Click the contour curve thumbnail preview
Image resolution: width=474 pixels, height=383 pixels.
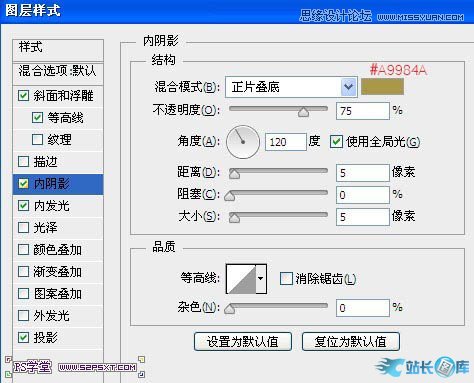point(241,279)
